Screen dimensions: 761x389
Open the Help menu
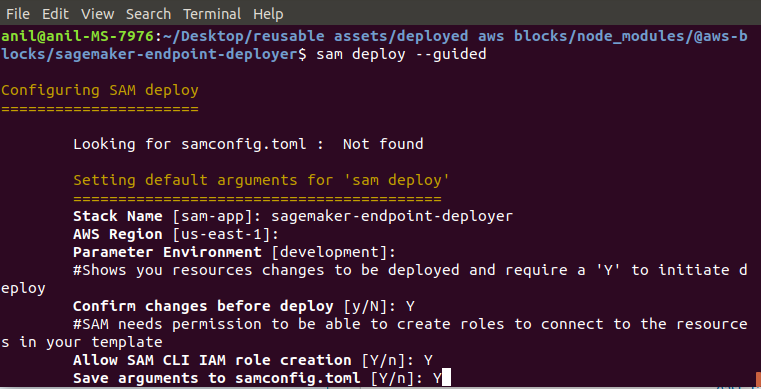(268, 14)
